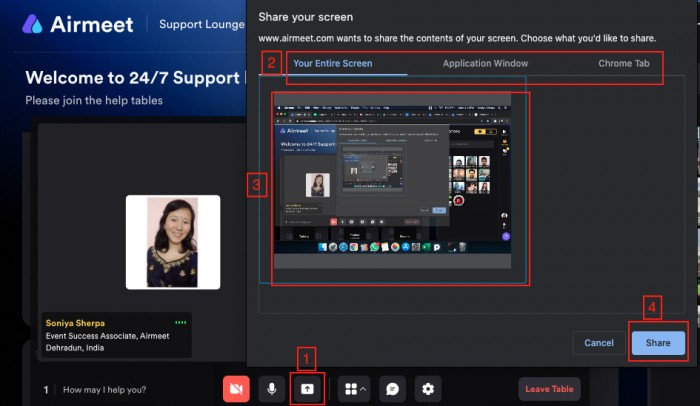Viewport: 700px width, 406px height.
Task: Select the entire screen preview thumbnail
Action: [x=392, y=180]
